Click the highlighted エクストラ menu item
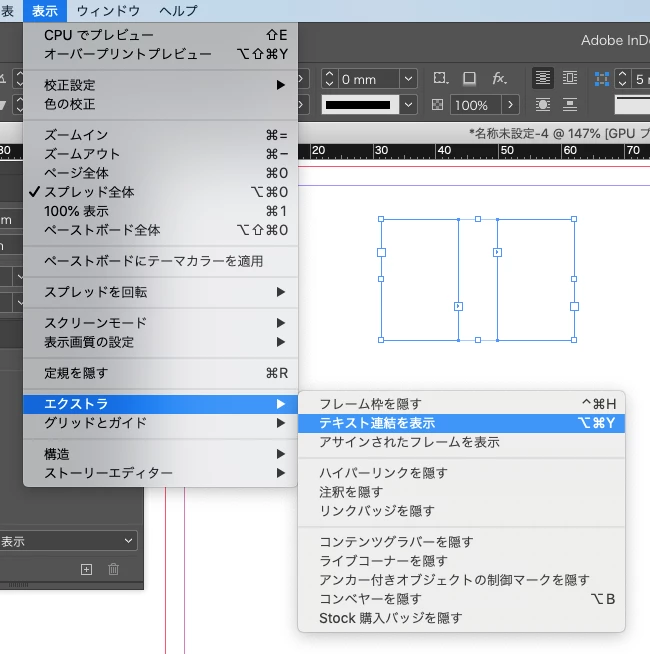This screenshot has height=654, width=650. 161,404
